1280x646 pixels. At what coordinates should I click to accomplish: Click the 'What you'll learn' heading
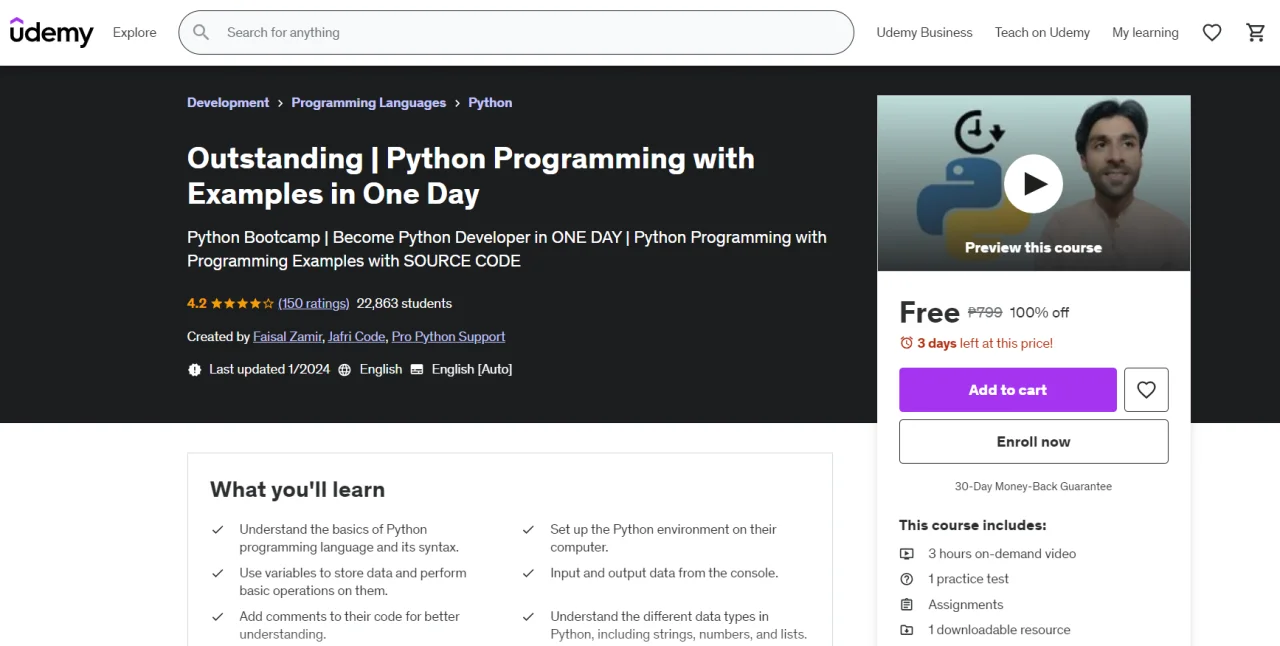point(297,490)
